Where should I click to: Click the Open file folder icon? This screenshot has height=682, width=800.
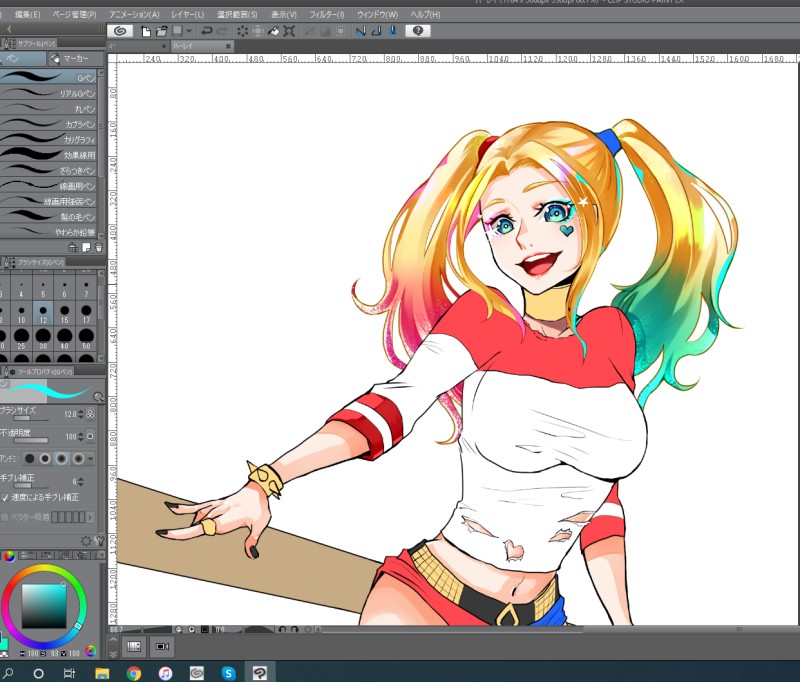(x=162, y=31)
